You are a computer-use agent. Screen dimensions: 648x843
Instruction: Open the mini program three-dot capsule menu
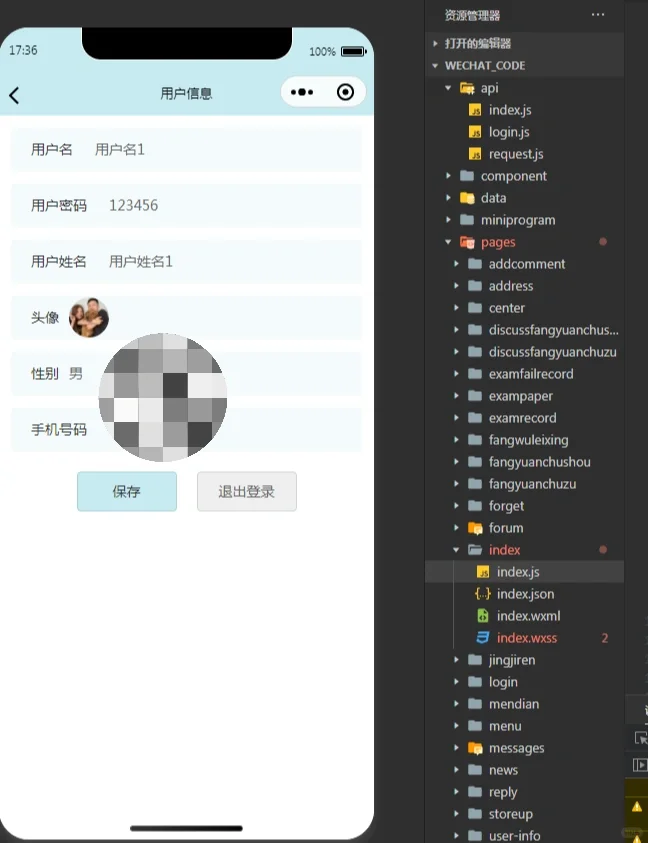tap(302, 92)
